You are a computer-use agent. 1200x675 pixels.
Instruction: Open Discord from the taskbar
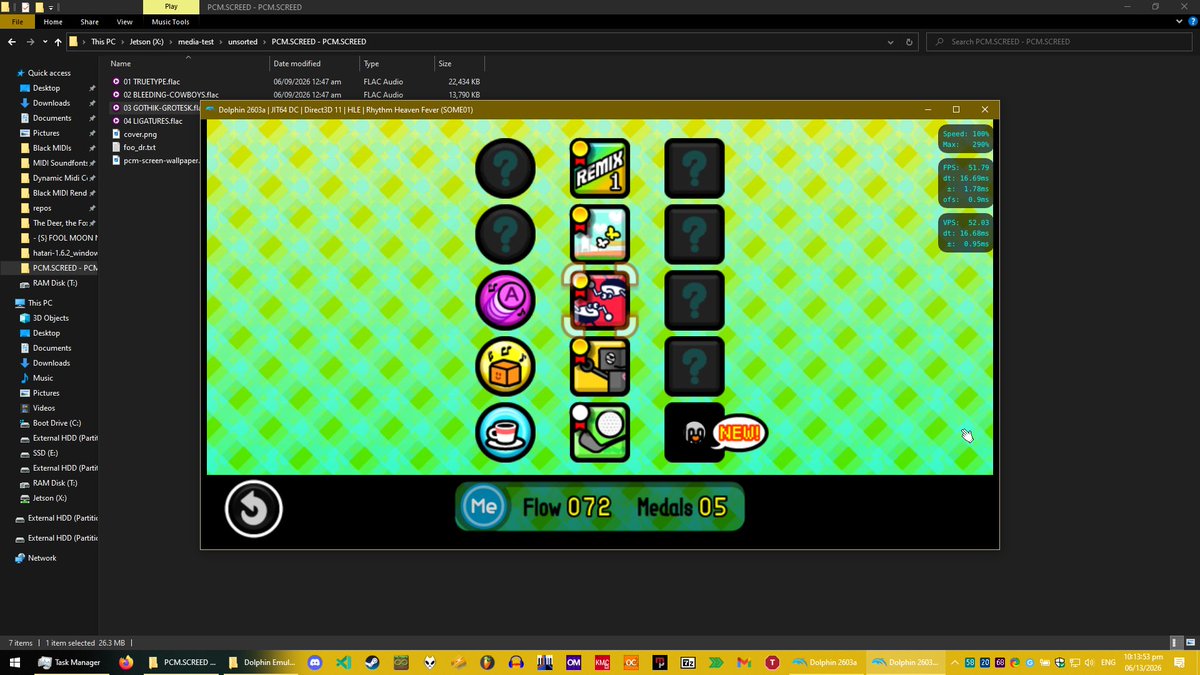tap(316, 662)
